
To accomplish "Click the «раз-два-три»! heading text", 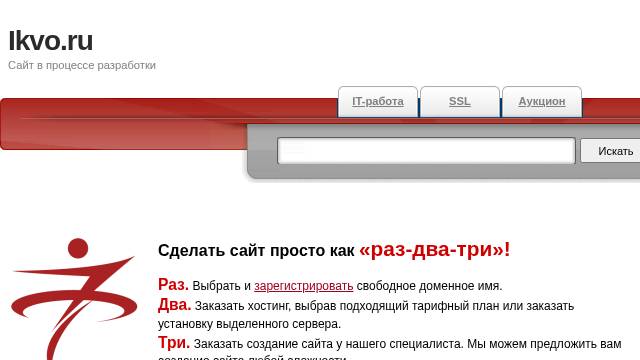I will (434, 249).
